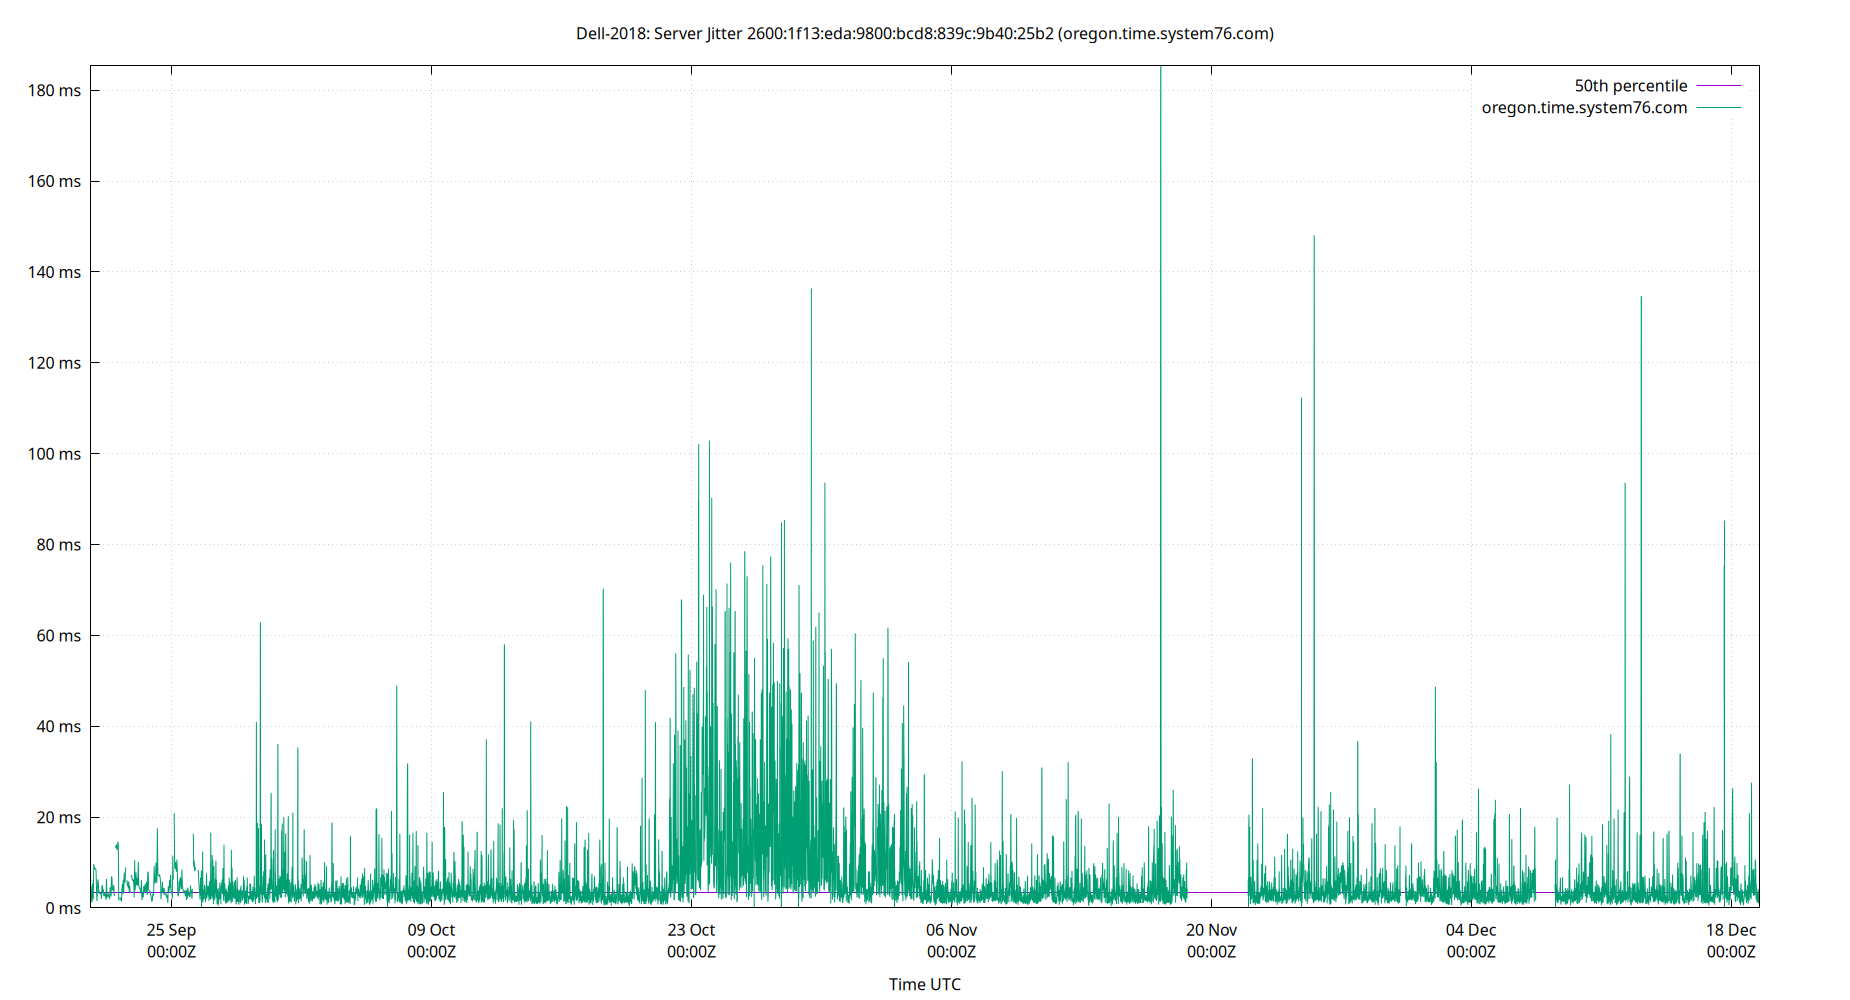Click the 100 ms y-axis label
This screenshot has height=1000, width=1850.
tap(56, 454)
